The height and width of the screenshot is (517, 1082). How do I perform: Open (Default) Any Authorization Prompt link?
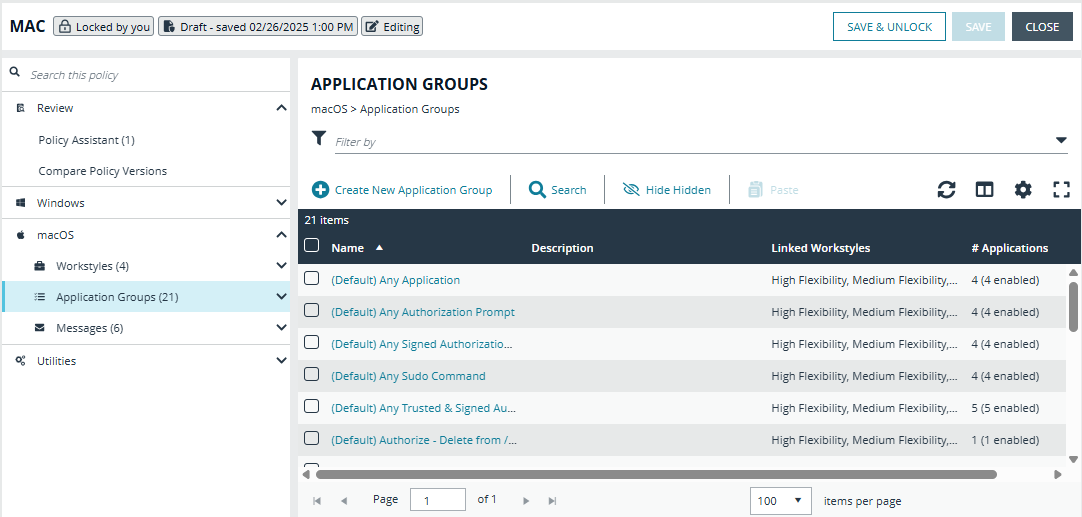(423, 312)
